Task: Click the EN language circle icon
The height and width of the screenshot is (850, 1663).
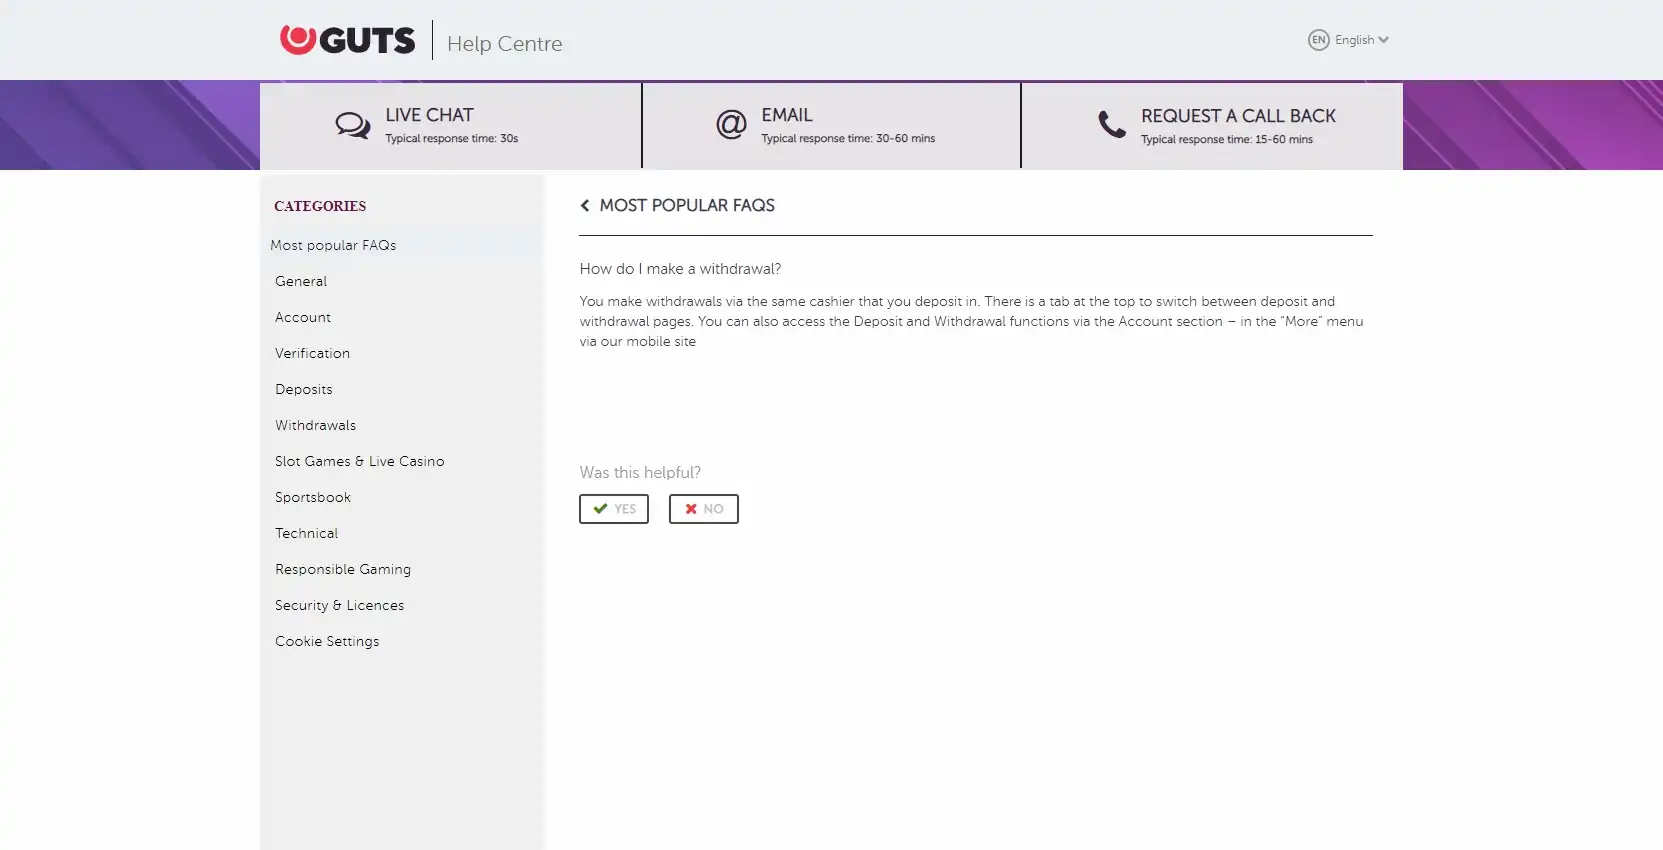Action: [x=1318, y=40]
